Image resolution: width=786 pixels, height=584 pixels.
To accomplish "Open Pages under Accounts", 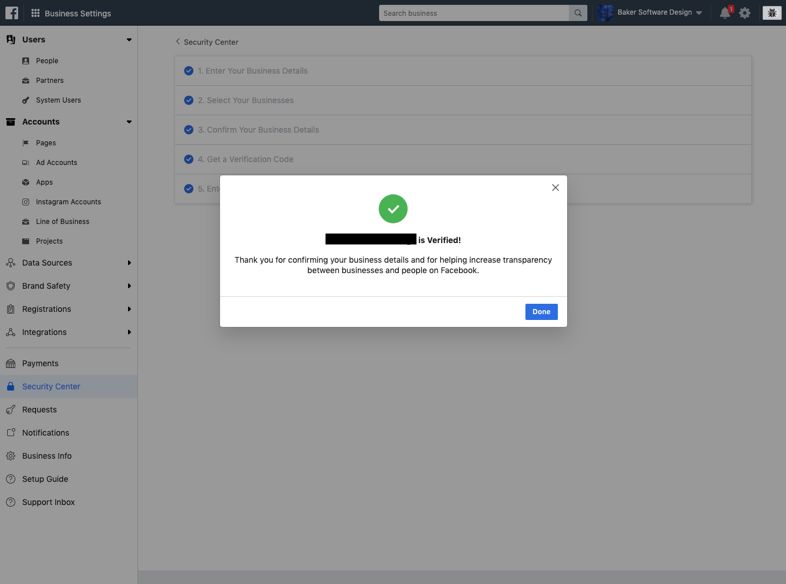I will [x=46, y=143].
